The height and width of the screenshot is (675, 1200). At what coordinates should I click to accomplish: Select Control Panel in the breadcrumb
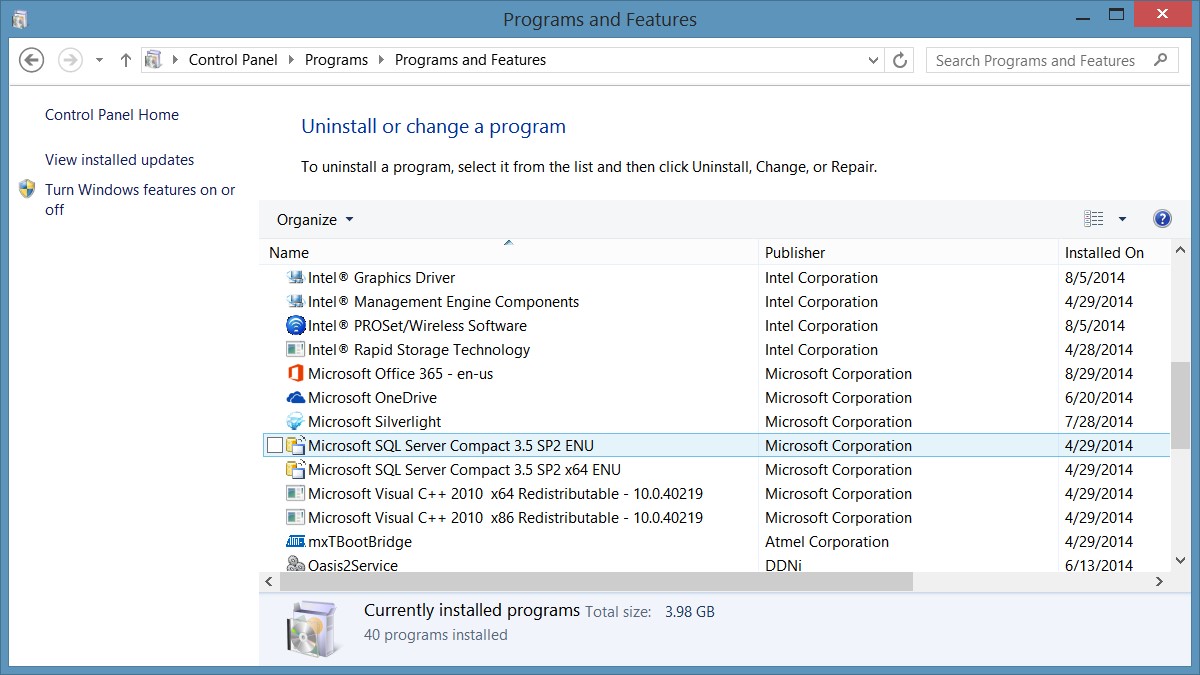tap(232, 60)
